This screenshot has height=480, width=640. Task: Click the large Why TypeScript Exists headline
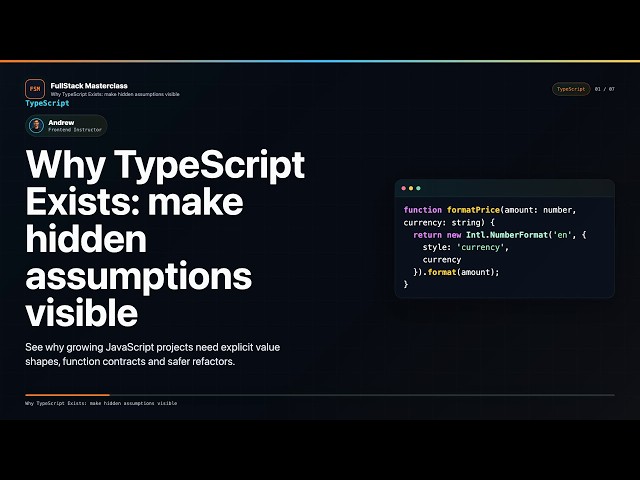pos(165,238)
